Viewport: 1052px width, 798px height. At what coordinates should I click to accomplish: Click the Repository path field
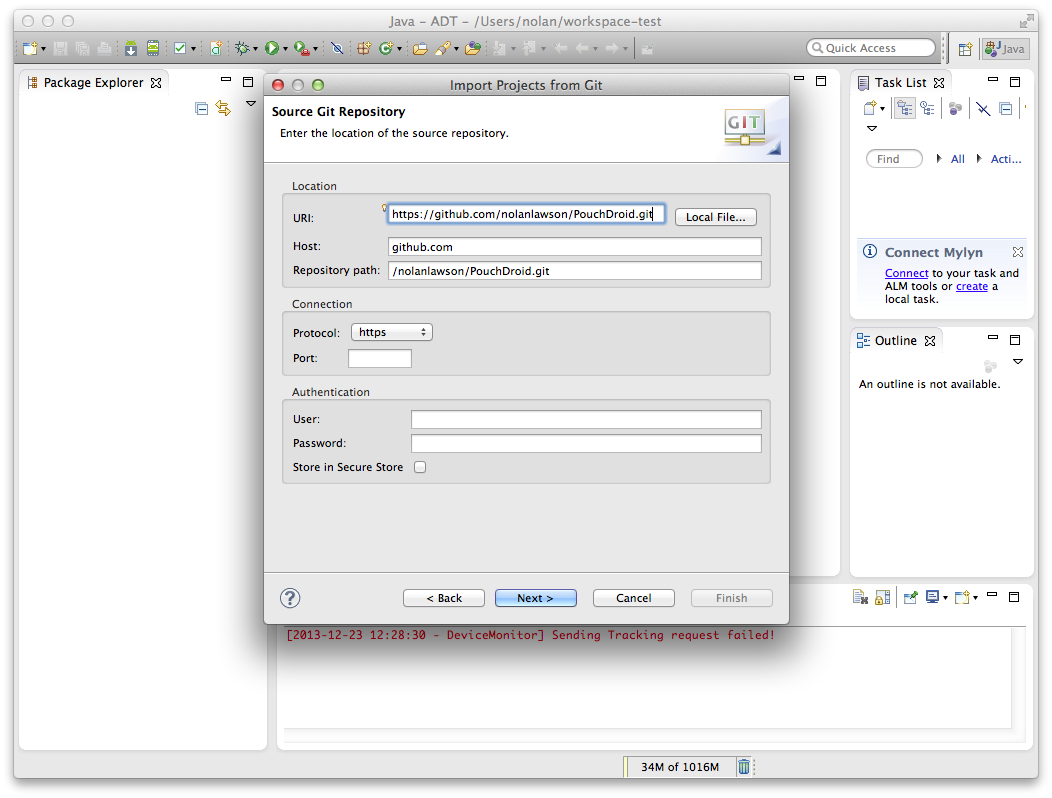pos(574,270)
